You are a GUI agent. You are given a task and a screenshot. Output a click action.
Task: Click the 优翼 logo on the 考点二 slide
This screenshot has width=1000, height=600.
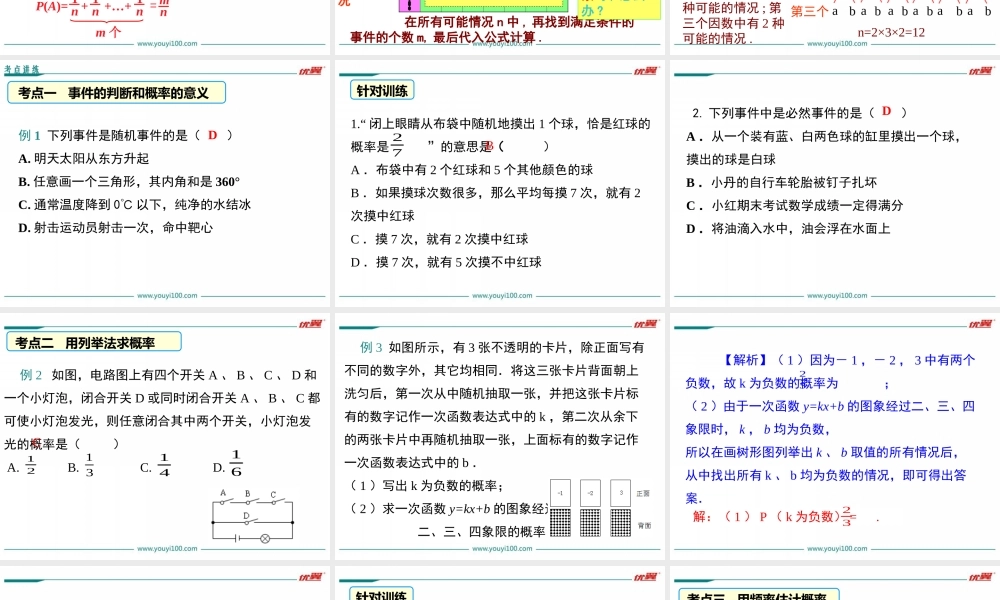pyautogui.click(x=312, y=324)
